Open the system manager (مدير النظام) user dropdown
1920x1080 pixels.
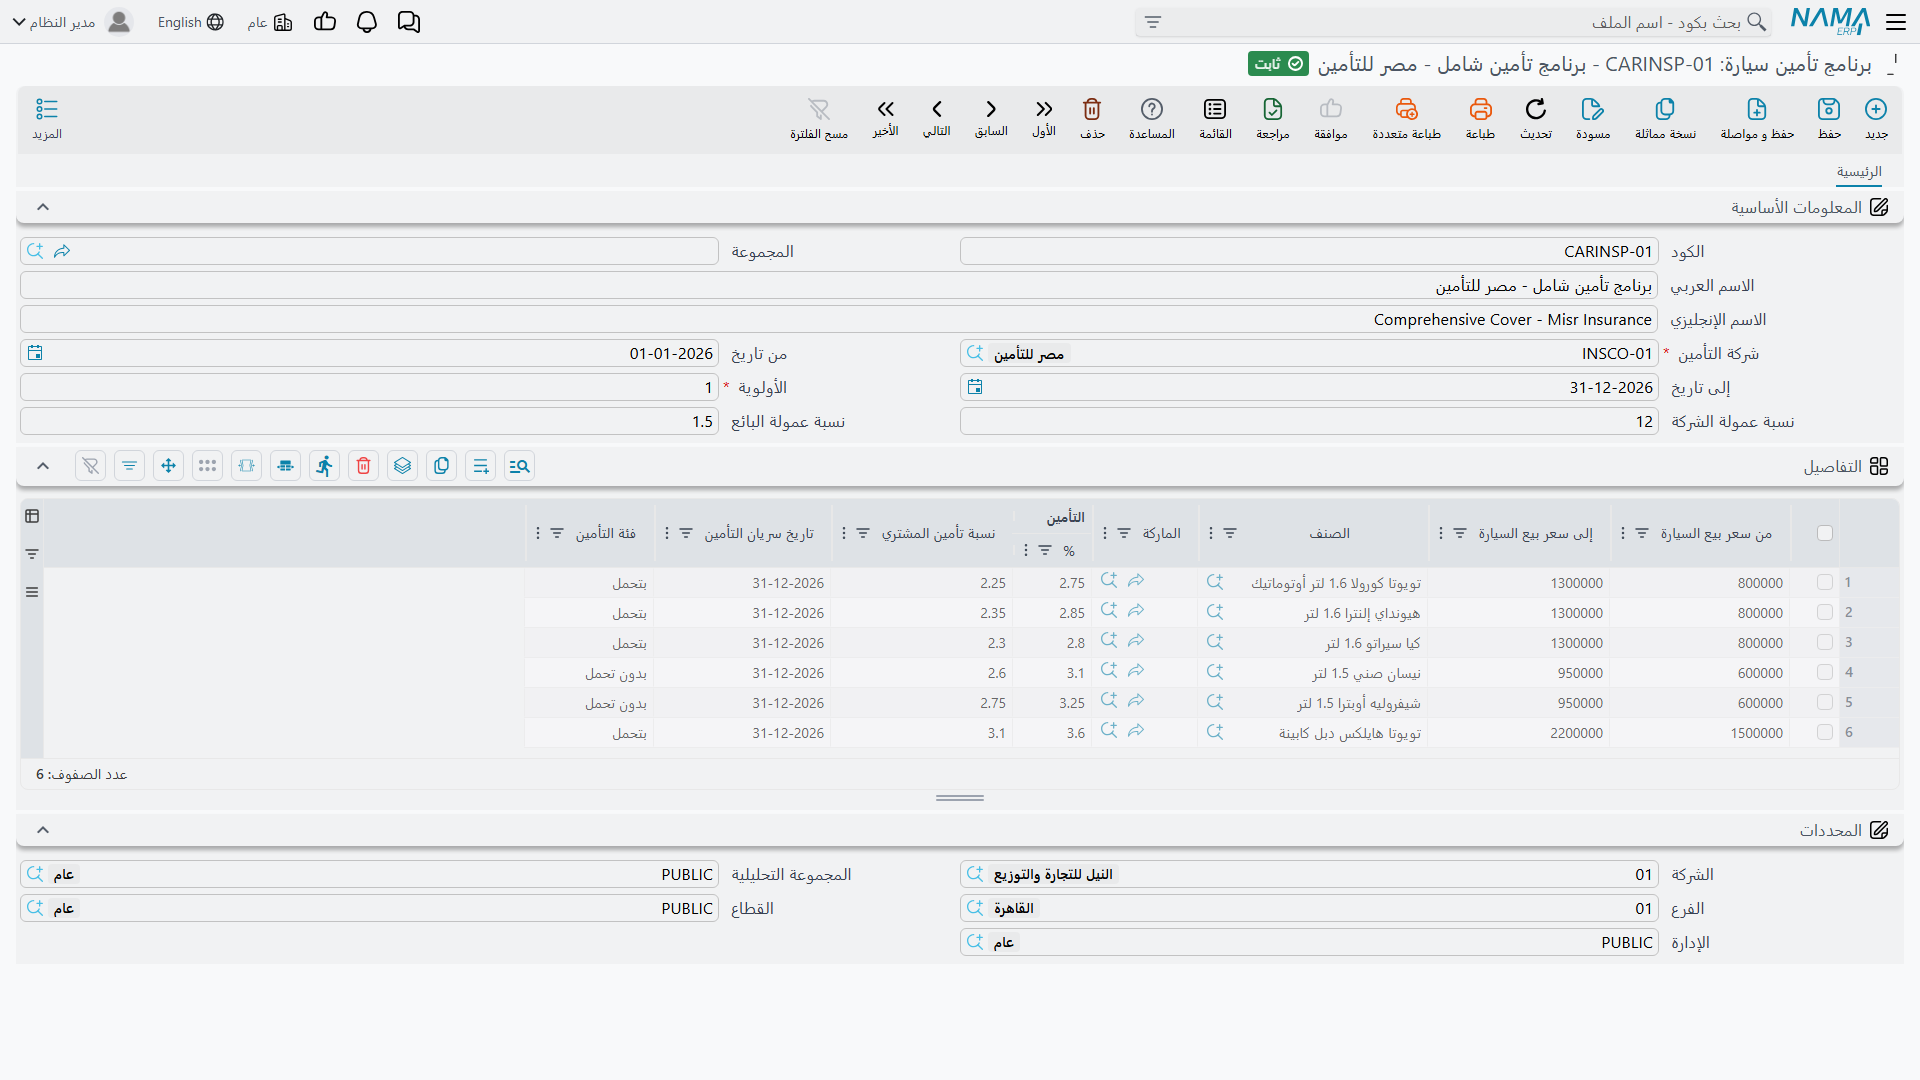[x=72, y=22]
